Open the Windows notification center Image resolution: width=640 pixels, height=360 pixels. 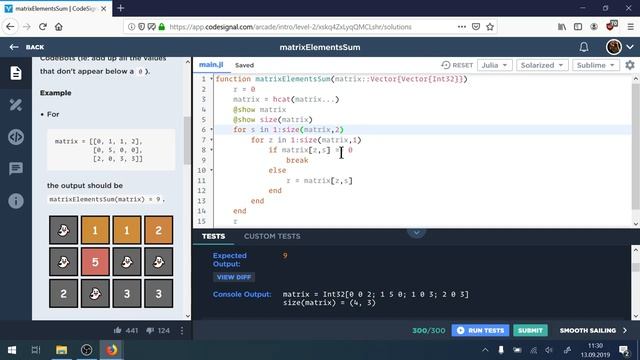[623, 350]
